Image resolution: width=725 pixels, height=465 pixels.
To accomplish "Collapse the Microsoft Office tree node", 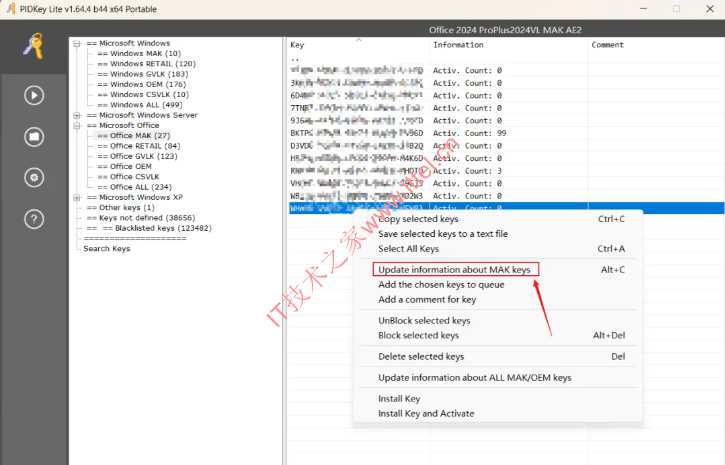I will (77, 126).
